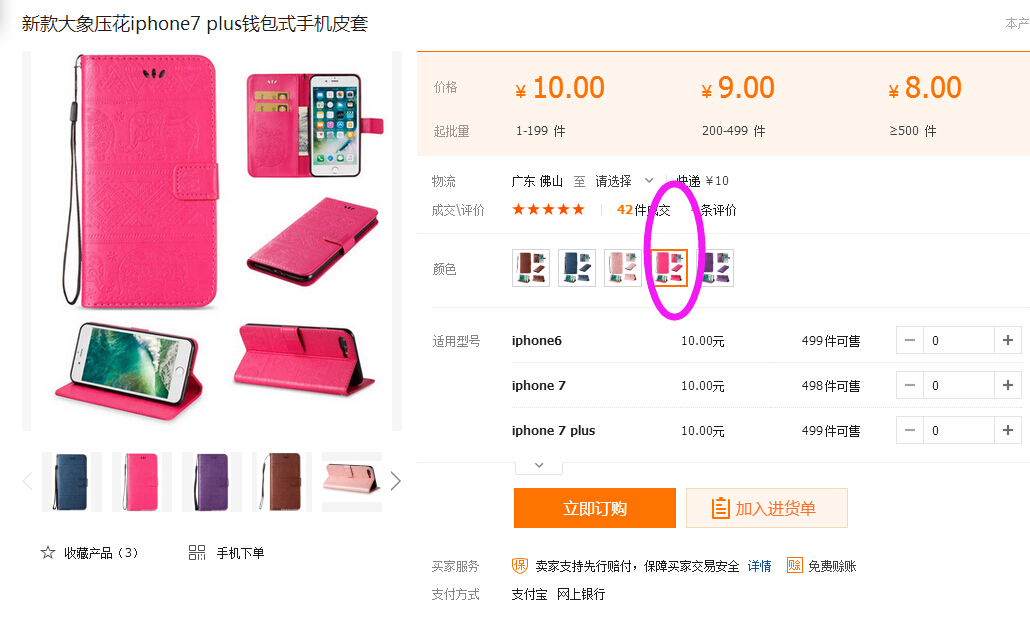Click the 免费赊账 credit icon
This screenshot has width=1030, height=629.
[x=794, y=565]
